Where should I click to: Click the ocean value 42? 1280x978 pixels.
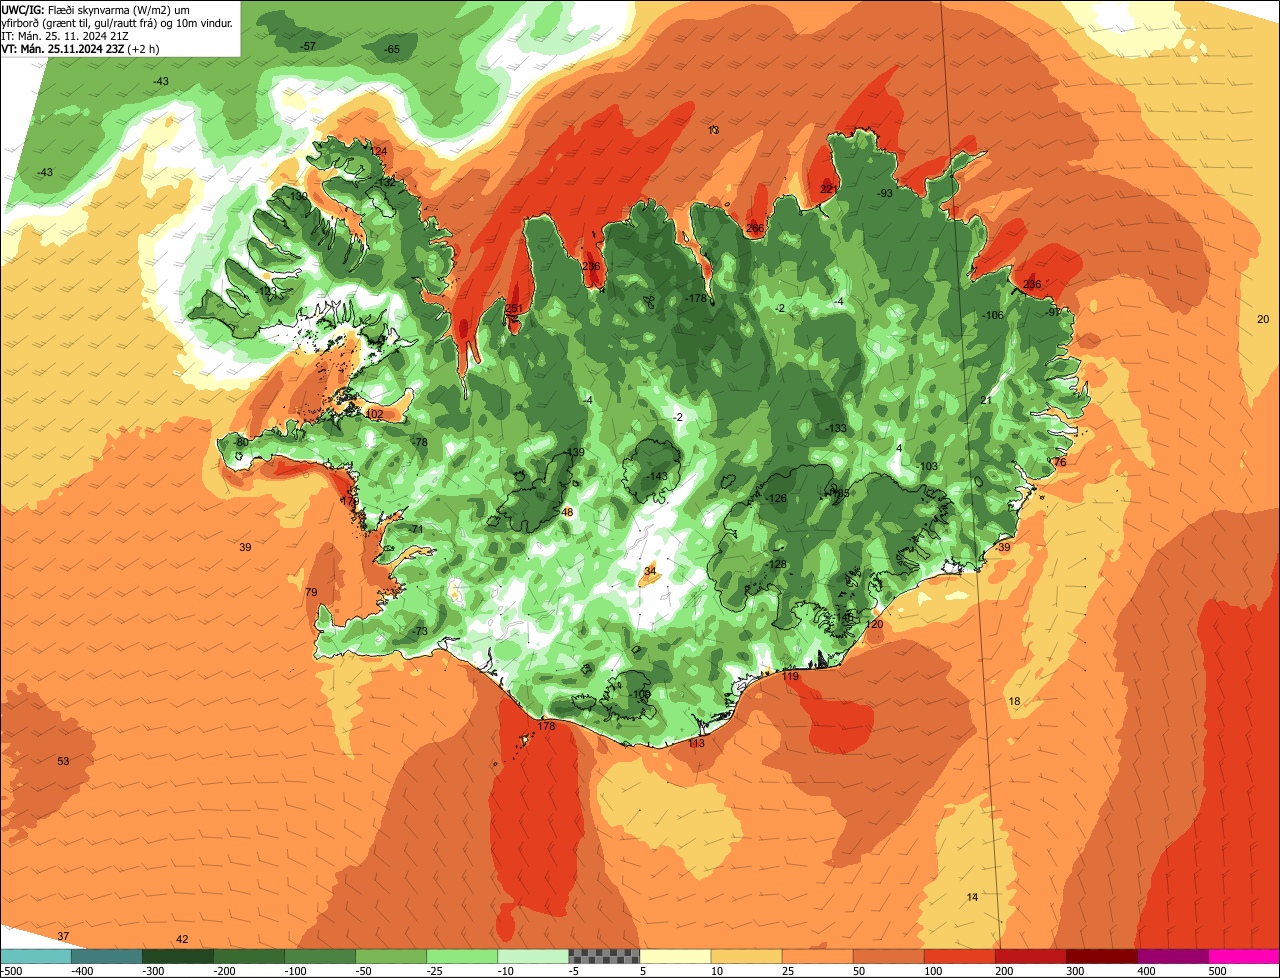182,939
